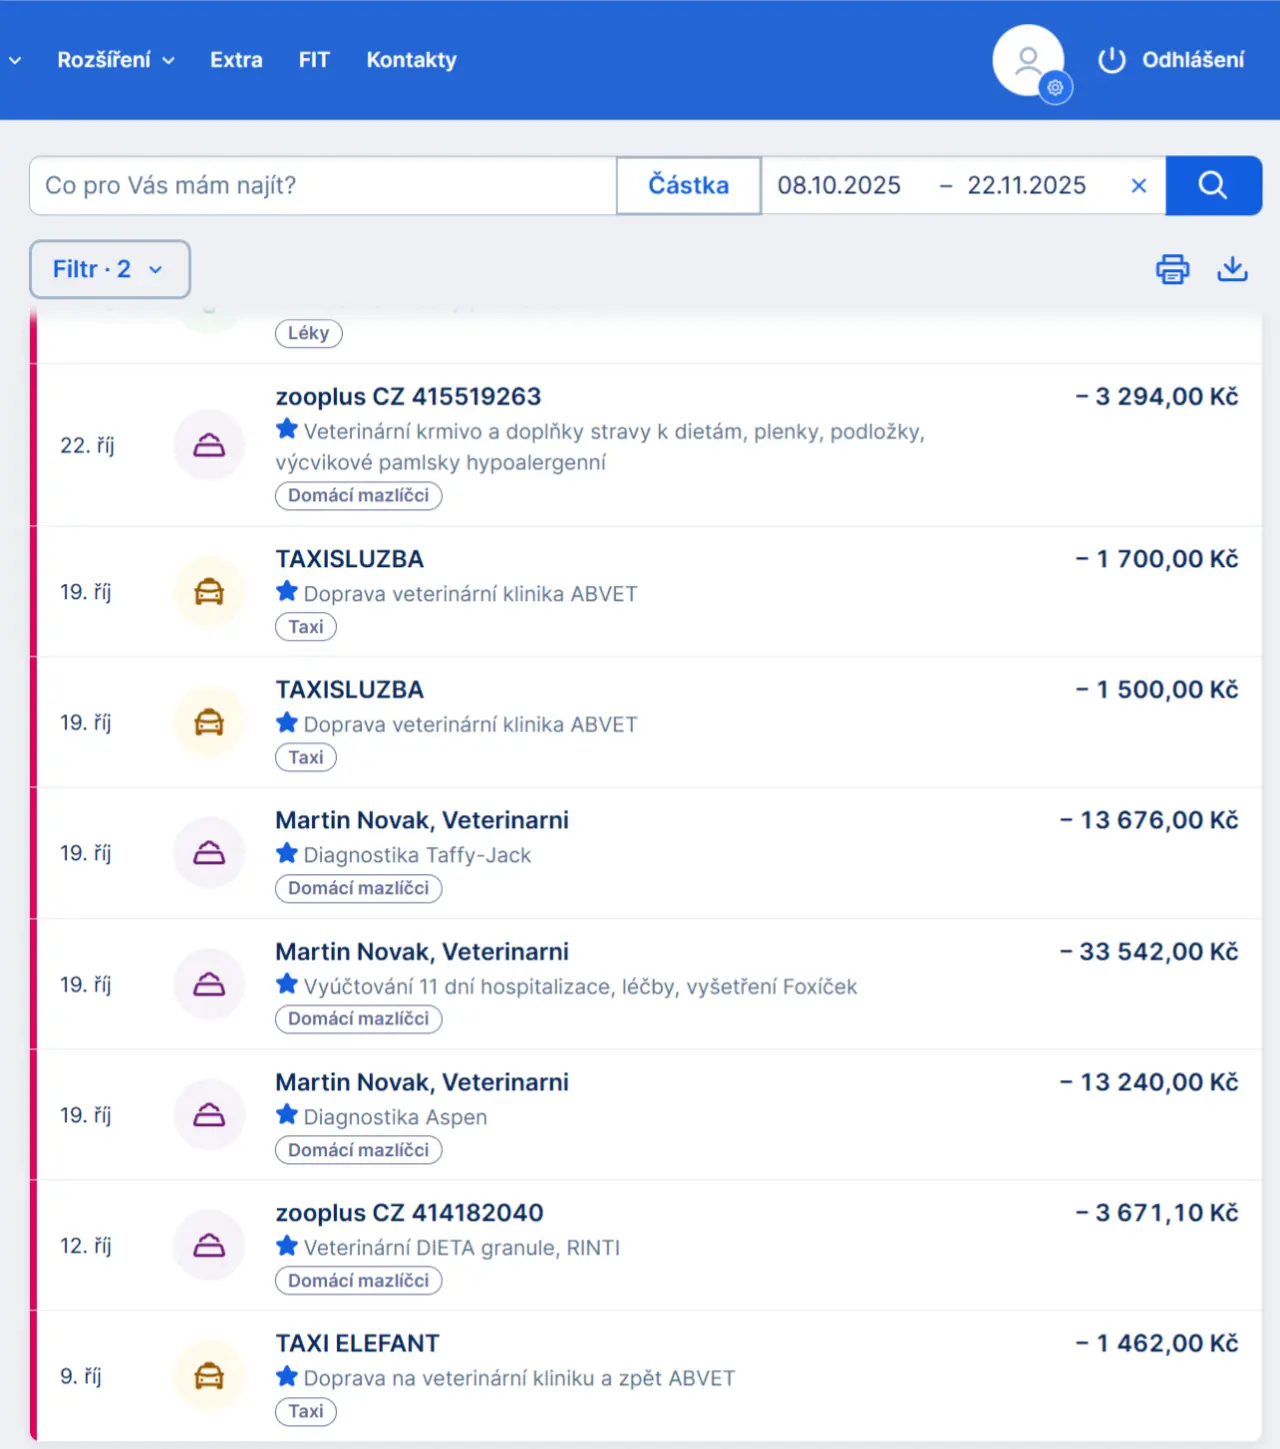The height and width of the screenshot is (1449, 1280).
Task: Select the Léky category tag
Action: click(x=308, y=333)
